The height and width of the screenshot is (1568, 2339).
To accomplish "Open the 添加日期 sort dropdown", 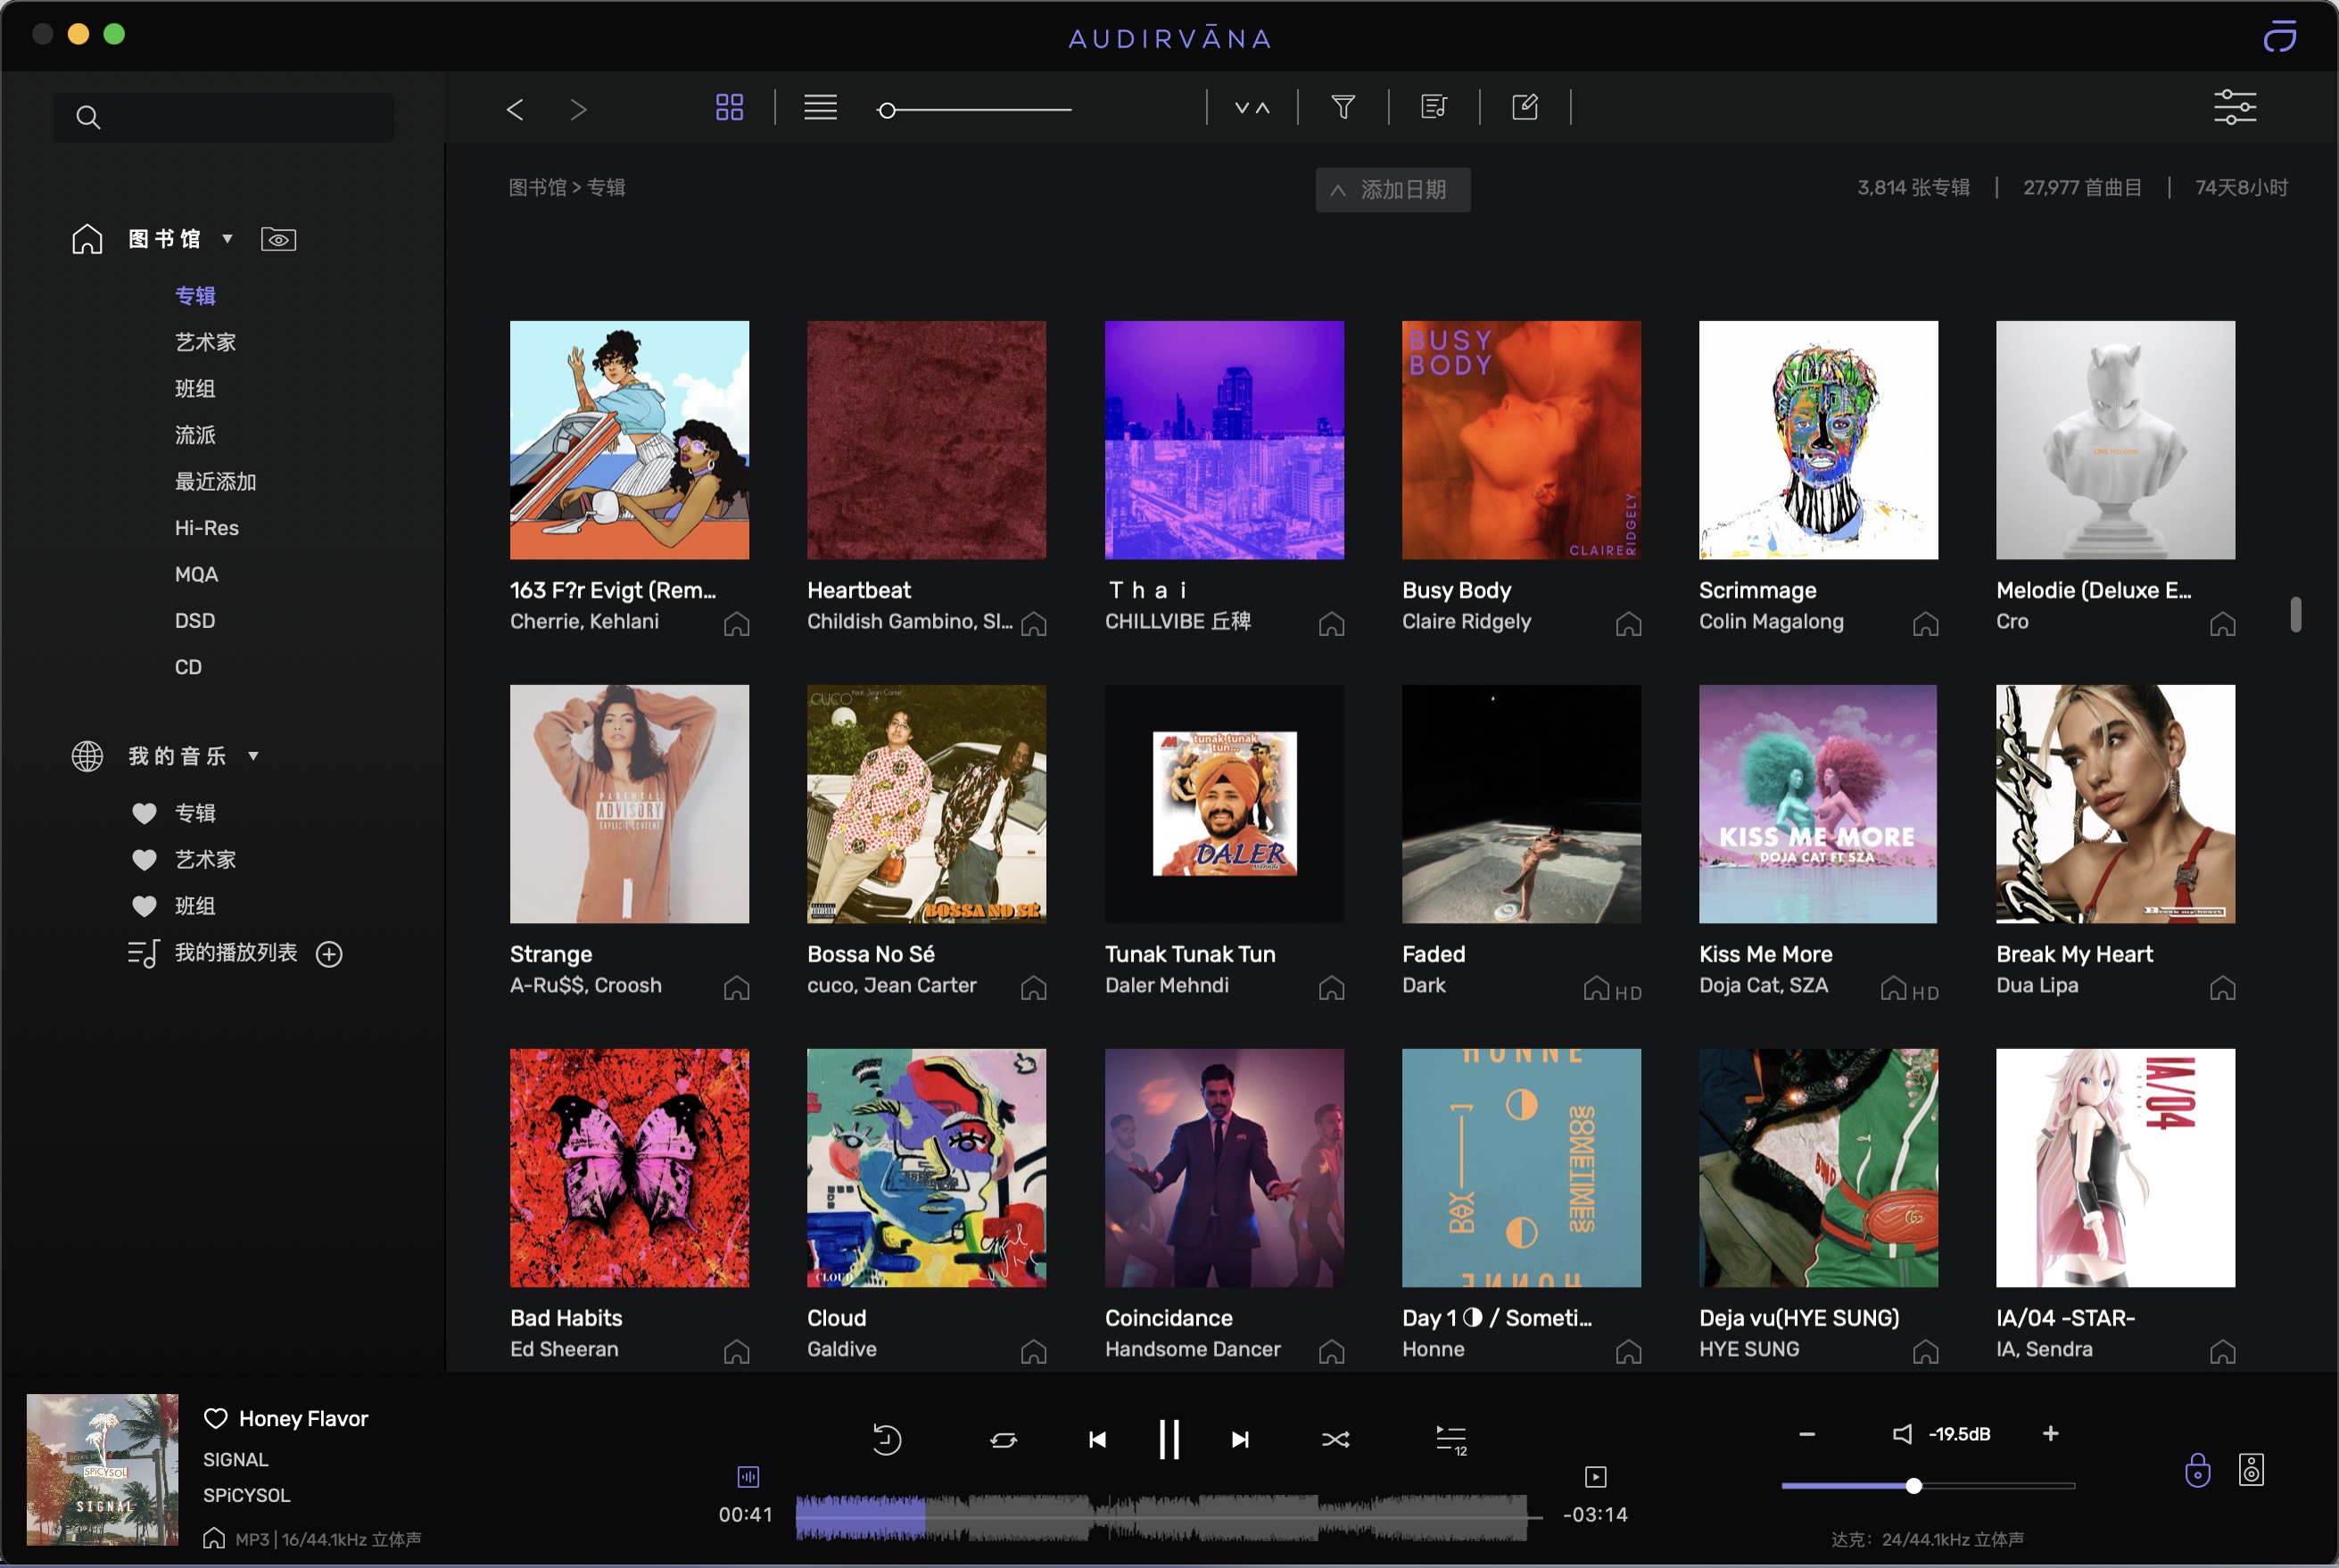I will (1392, 190).
